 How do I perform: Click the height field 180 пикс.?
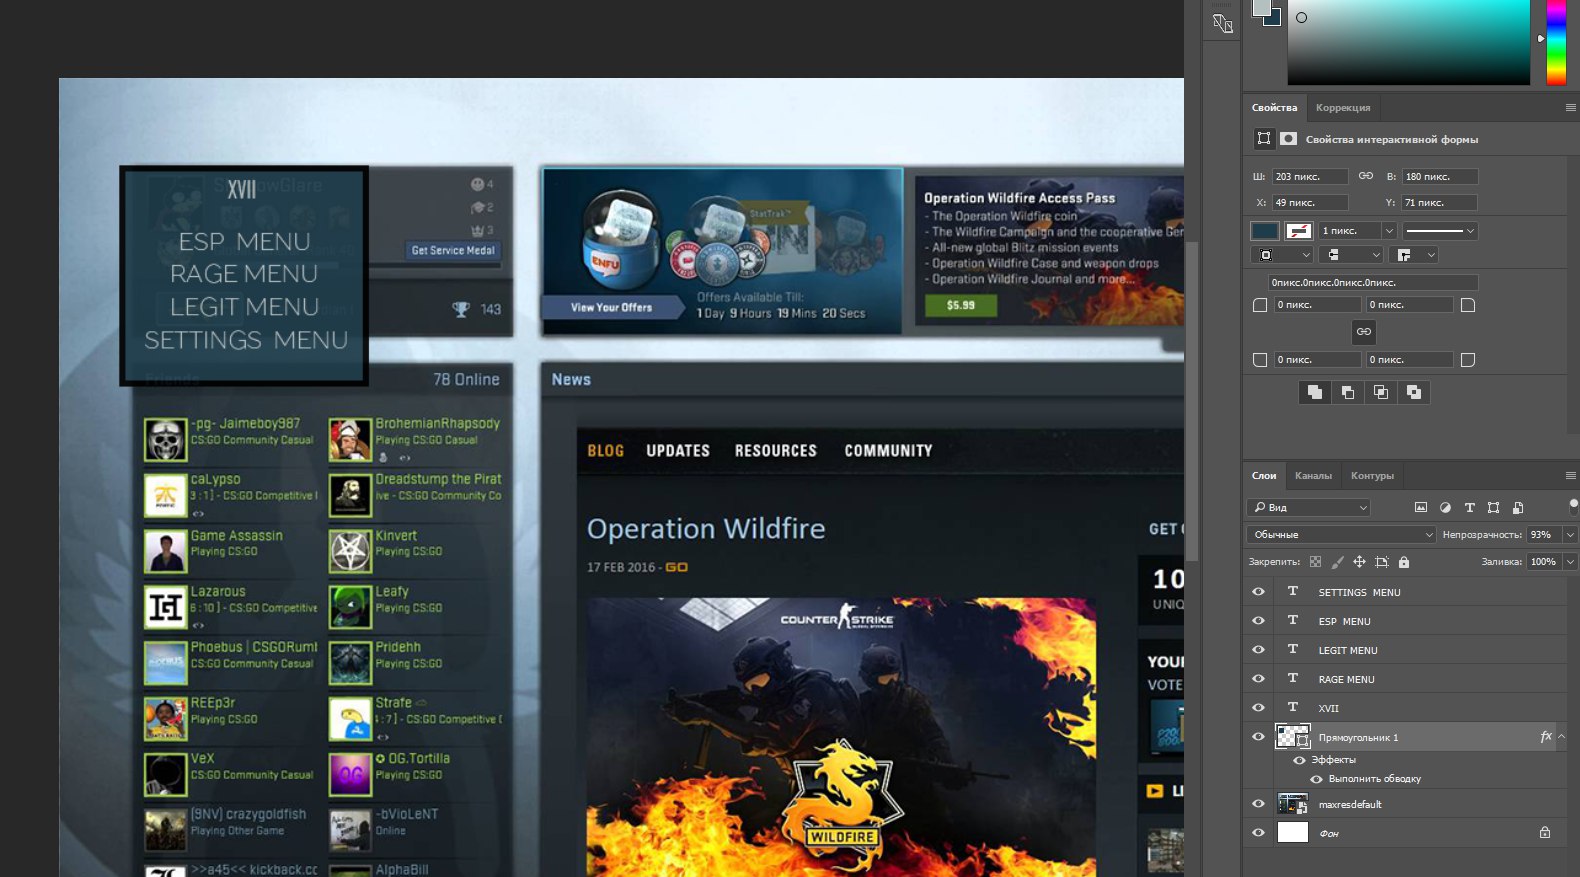pos(1439,176)
